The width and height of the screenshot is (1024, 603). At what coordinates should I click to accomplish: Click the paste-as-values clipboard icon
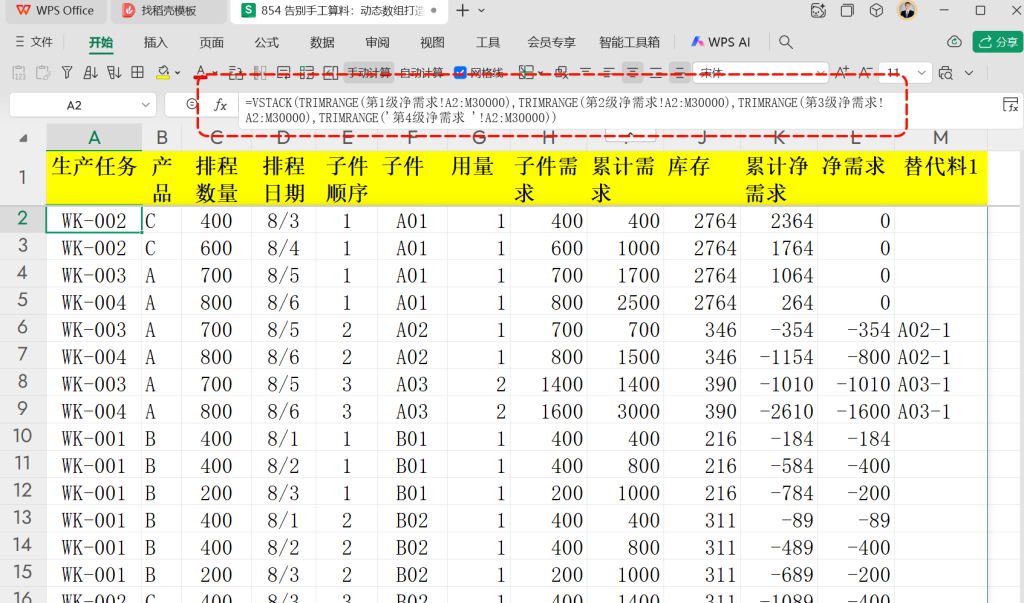click(x=19, y=73)
